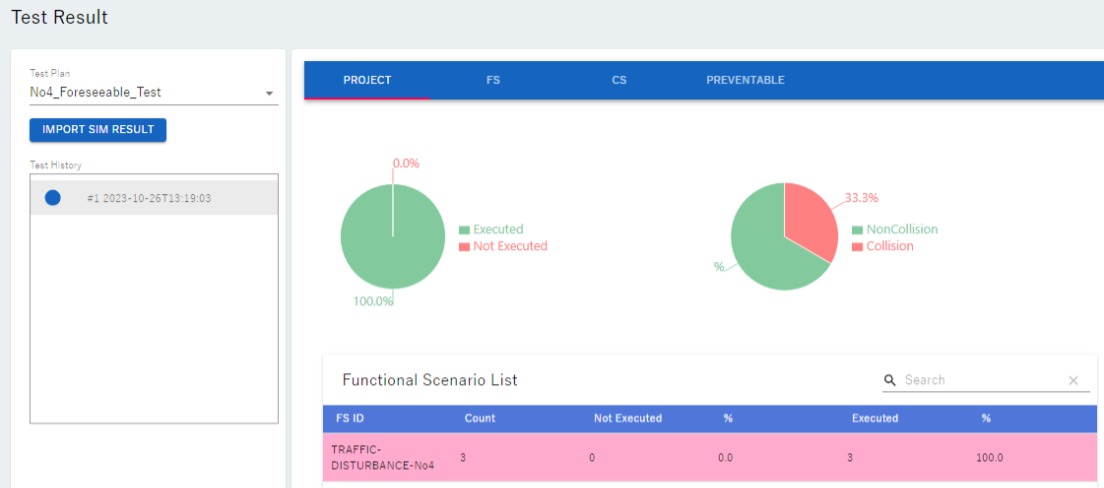Open the PREVENTABLE tab
Image resolution: width=1104 pixels, height=488 pixels.
745,80
